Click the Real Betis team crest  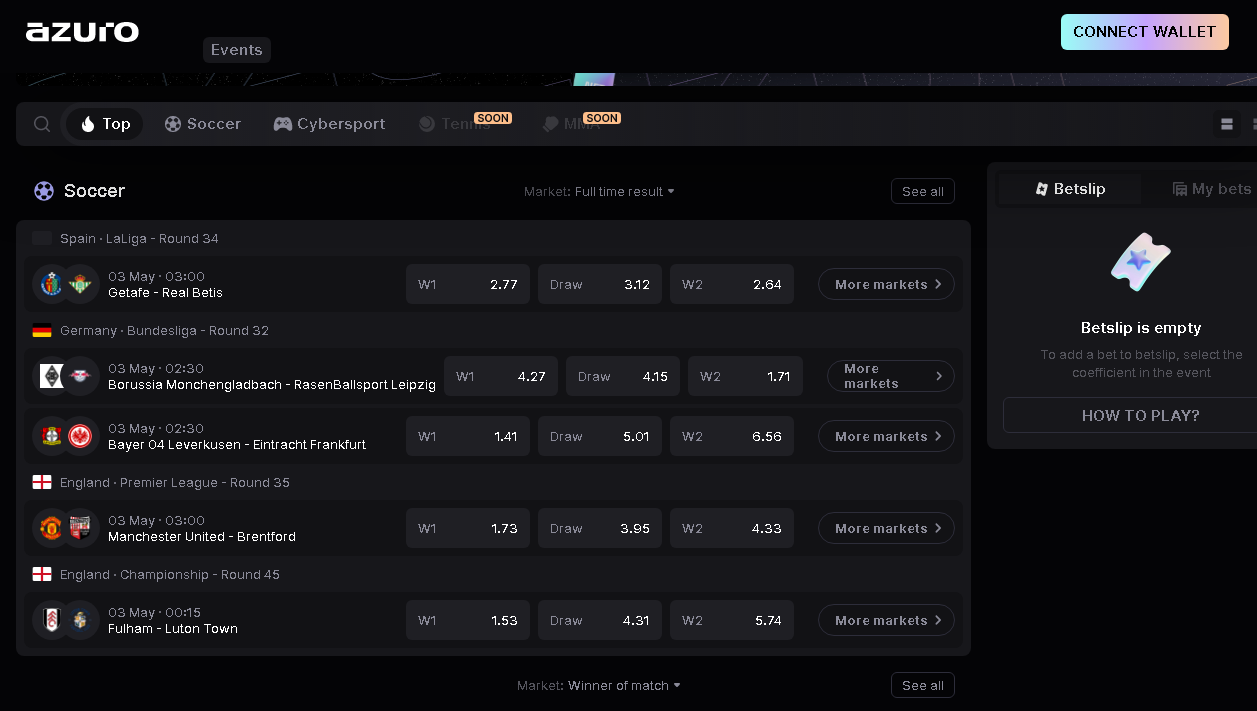point(80,284)
